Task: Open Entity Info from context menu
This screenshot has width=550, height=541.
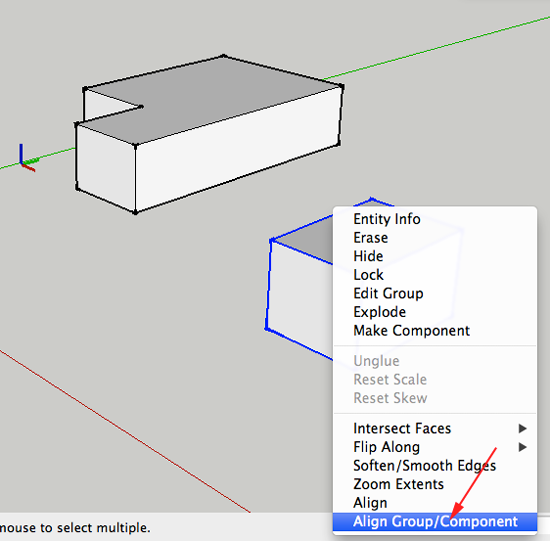Action: pos(435,219)
